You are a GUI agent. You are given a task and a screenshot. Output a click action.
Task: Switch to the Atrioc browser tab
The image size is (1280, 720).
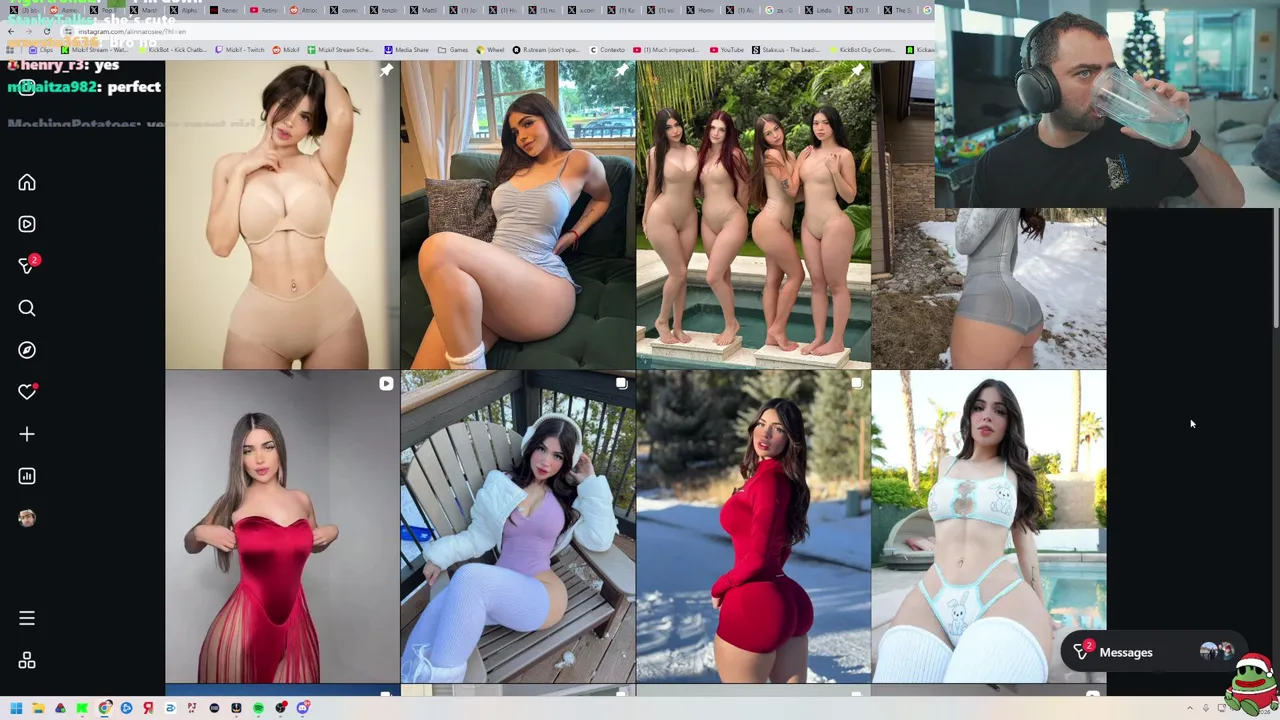[305, 10]
